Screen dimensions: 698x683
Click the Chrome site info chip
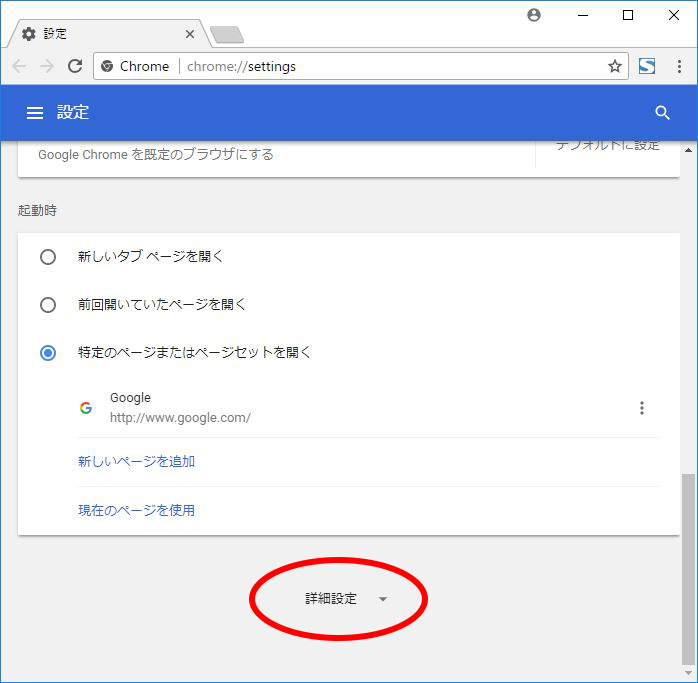(x=135, y=66)
